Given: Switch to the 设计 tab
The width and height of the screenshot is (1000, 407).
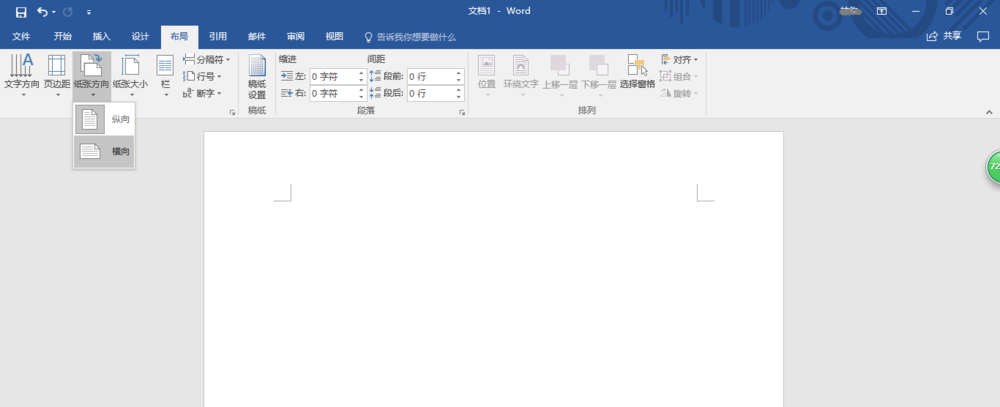Looking at the screenshot, I should tap(140, 36).
